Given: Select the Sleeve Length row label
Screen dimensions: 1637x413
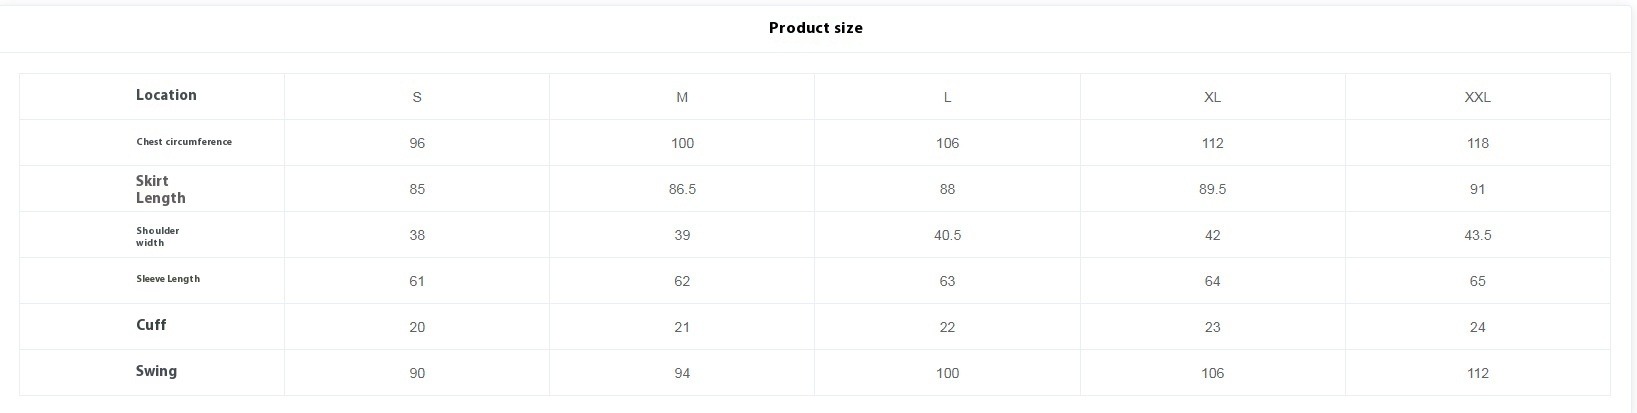Looking at the screenshot, I should (168, 279).
